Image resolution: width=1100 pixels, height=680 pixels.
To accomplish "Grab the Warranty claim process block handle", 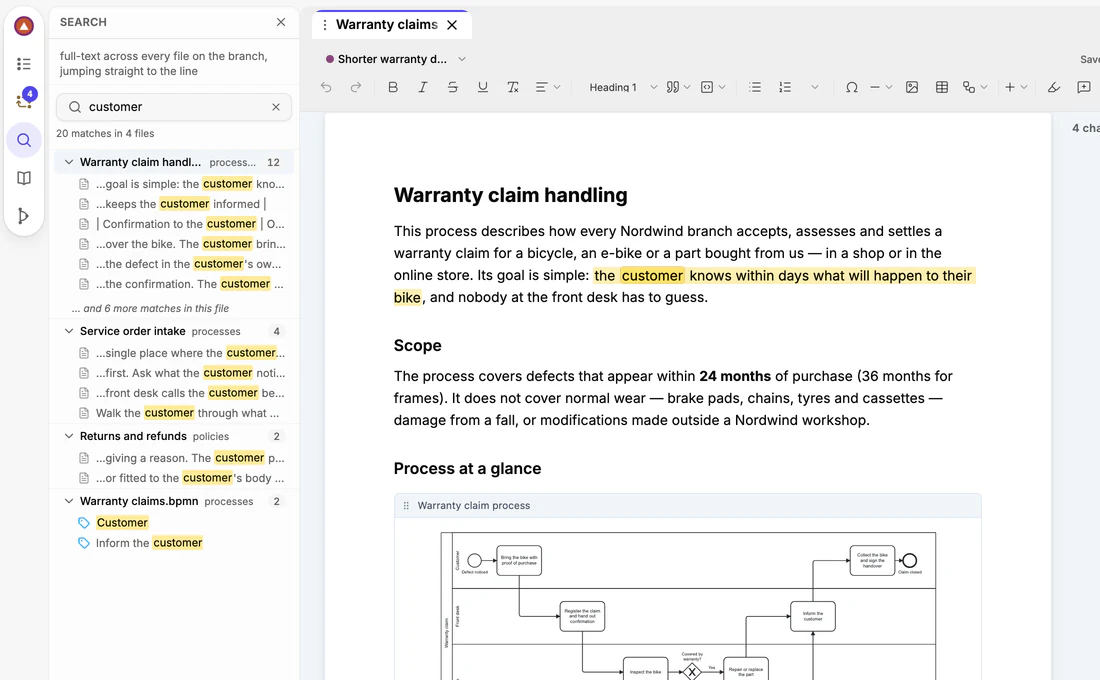I will [x=406, y=505].
